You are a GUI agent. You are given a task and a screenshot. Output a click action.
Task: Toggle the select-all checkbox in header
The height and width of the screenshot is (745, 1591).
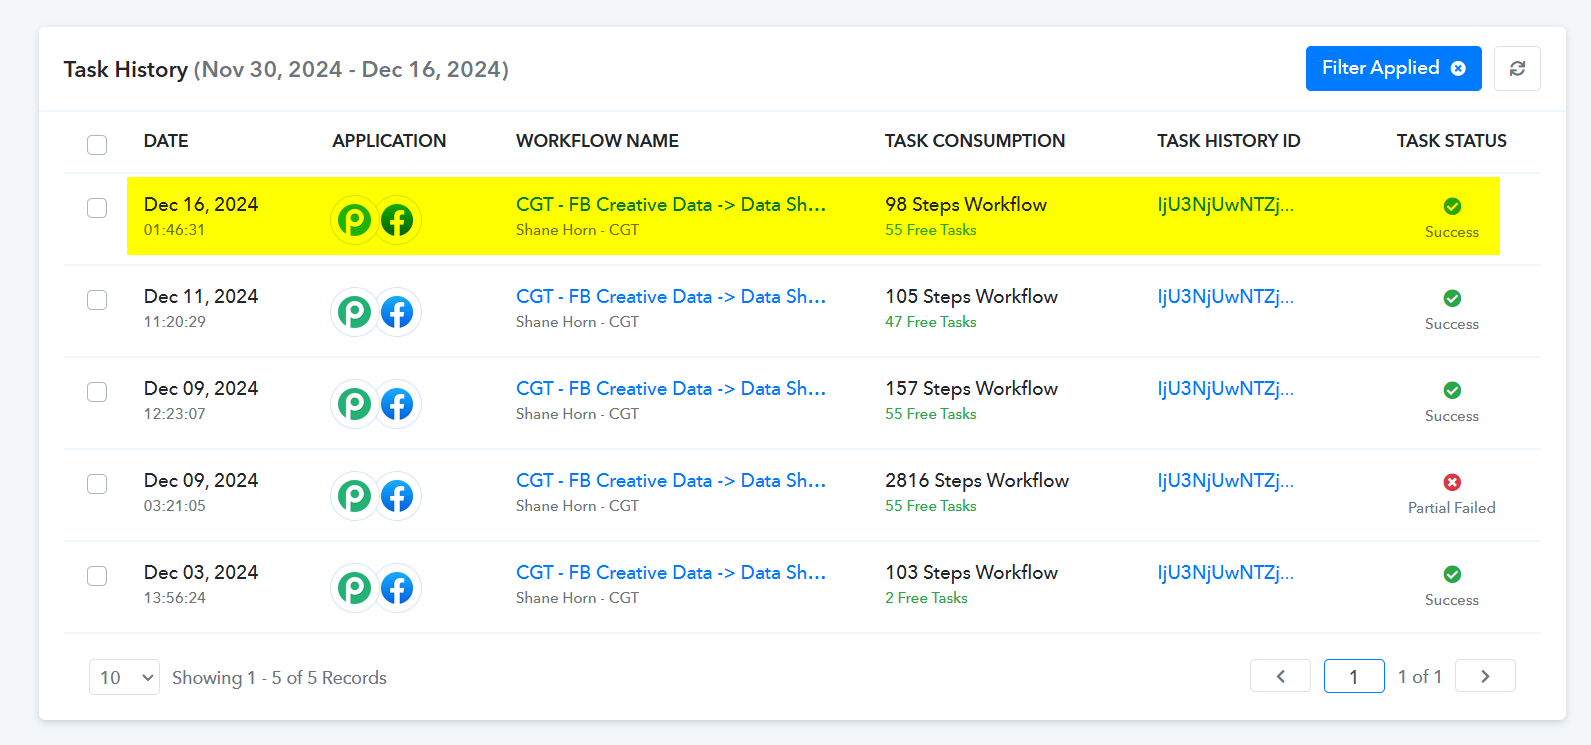(x=97, y=145)
